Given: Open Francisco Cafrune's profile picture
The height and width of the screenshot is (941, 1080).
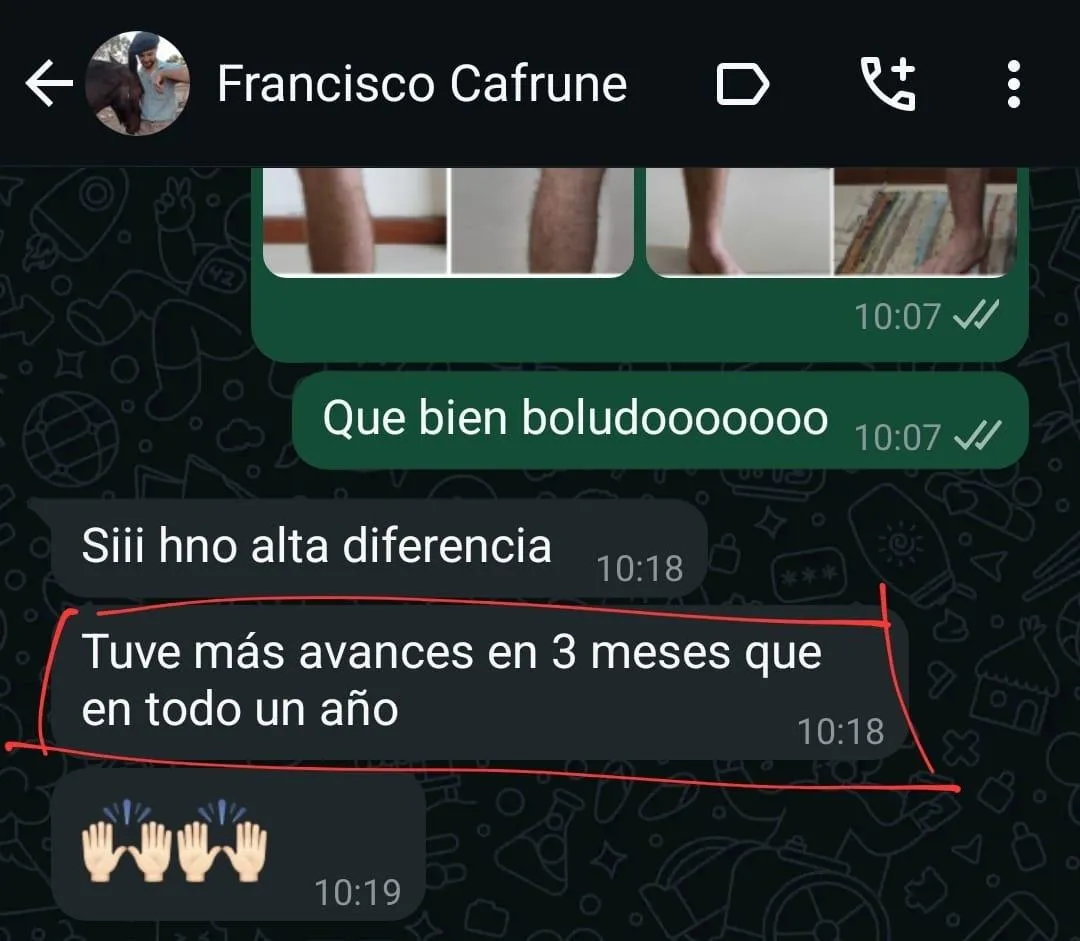Looking at the screenshot, I should 138,83.
